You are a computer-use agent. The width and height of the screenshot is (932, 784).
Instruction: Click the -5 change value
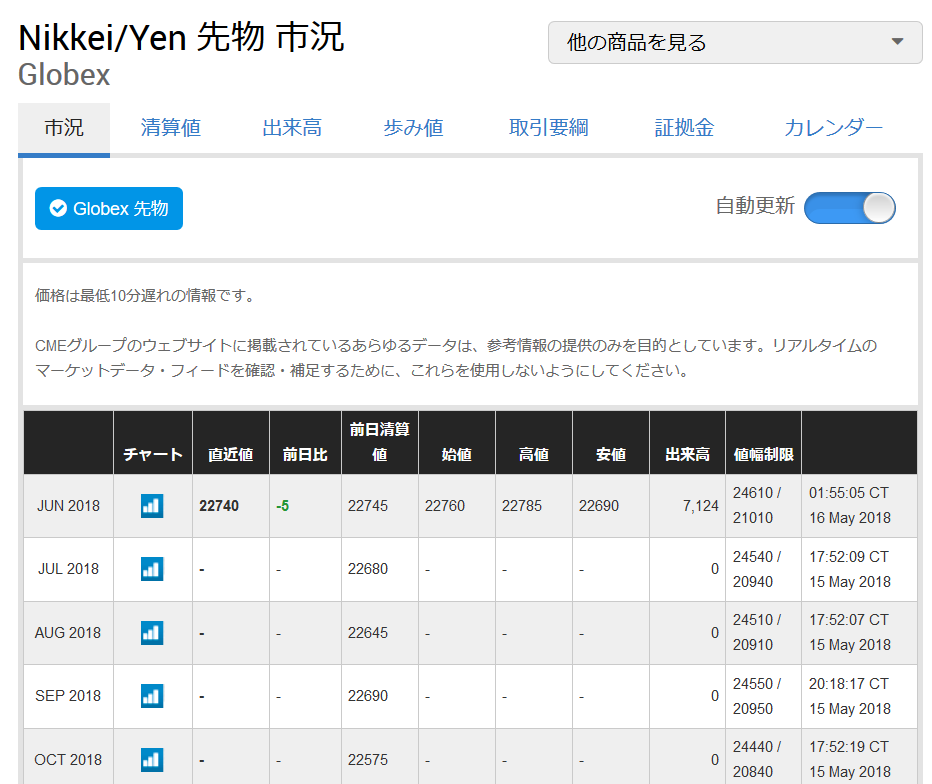pos(282,506)
